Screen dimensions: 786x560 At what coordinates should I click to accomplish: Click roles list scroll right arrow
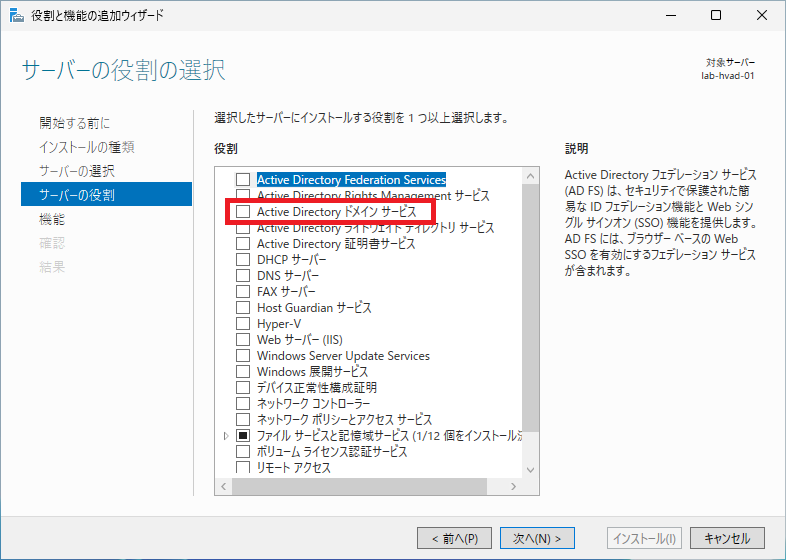(x=513, y=486)
